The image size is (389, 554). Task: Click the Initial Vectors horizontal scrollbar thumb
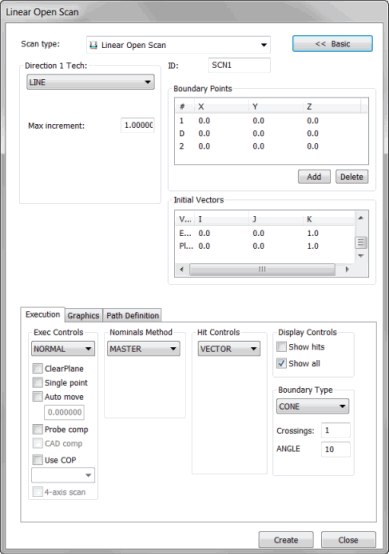pyautogui.click(x=262, y=269)
